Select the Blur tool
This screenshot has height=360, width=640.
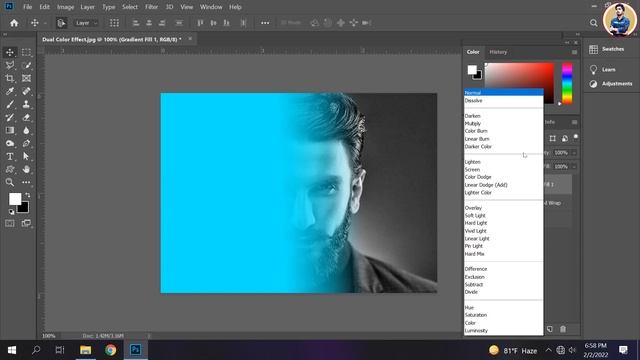point(26,131)
